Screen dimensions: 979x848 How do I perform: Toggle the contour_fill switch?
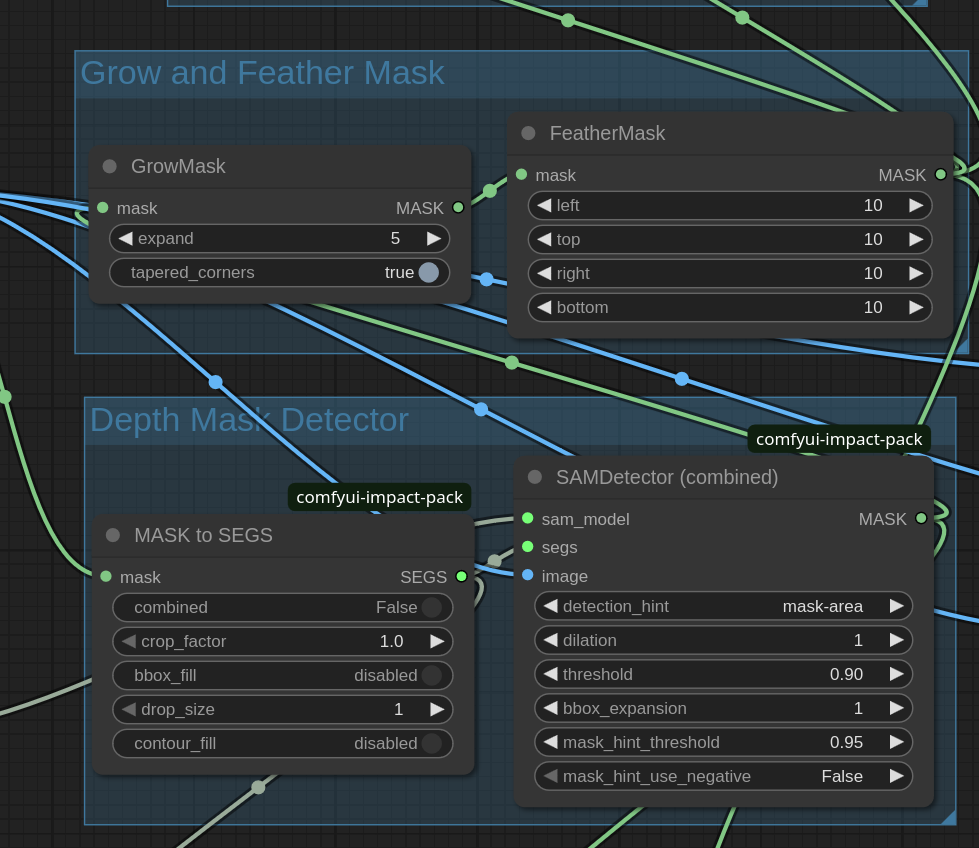click(x=432, y=744)
